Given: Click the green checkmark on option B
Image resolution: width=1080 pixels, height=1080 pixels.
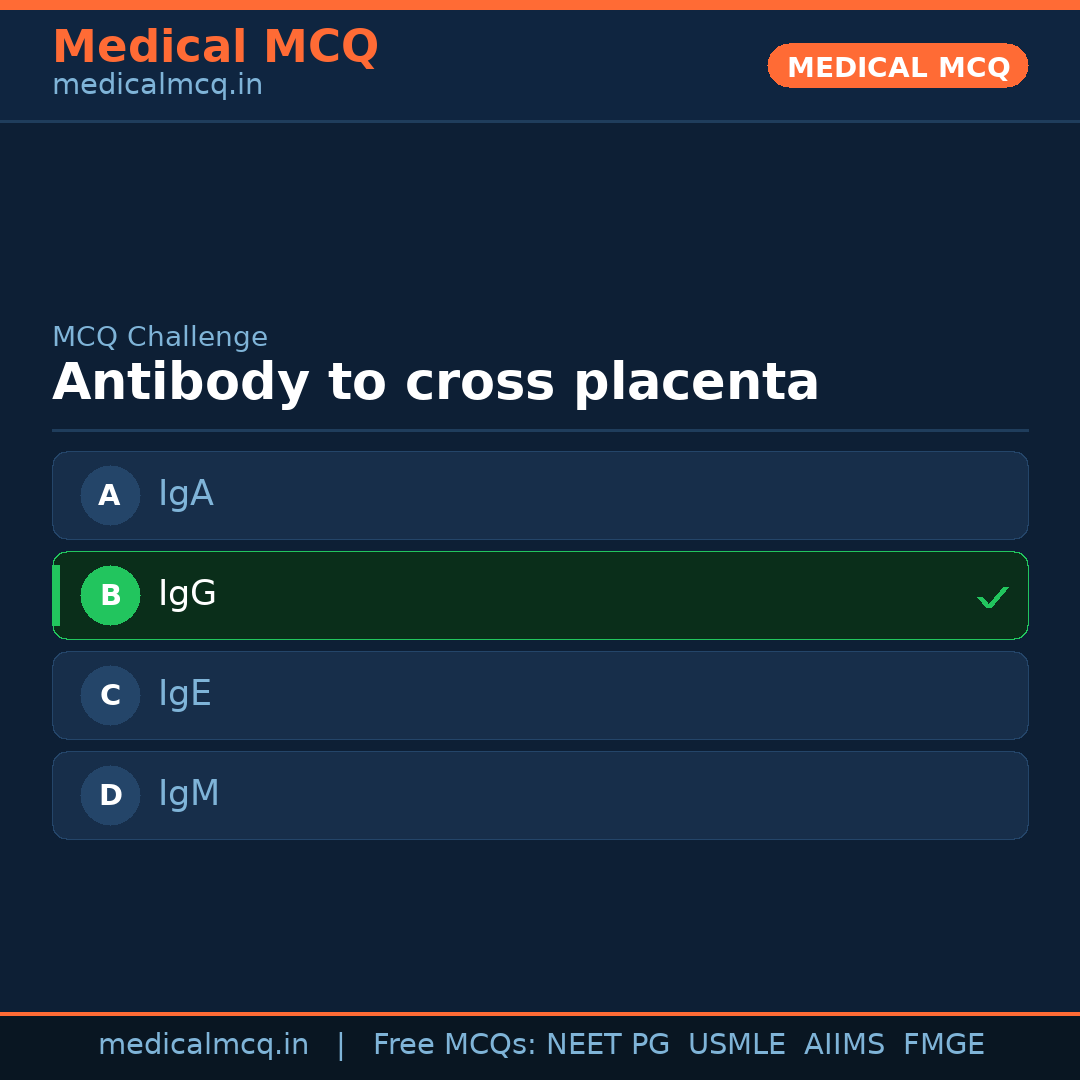Looking at the screenshot, I should coord(993,597).
